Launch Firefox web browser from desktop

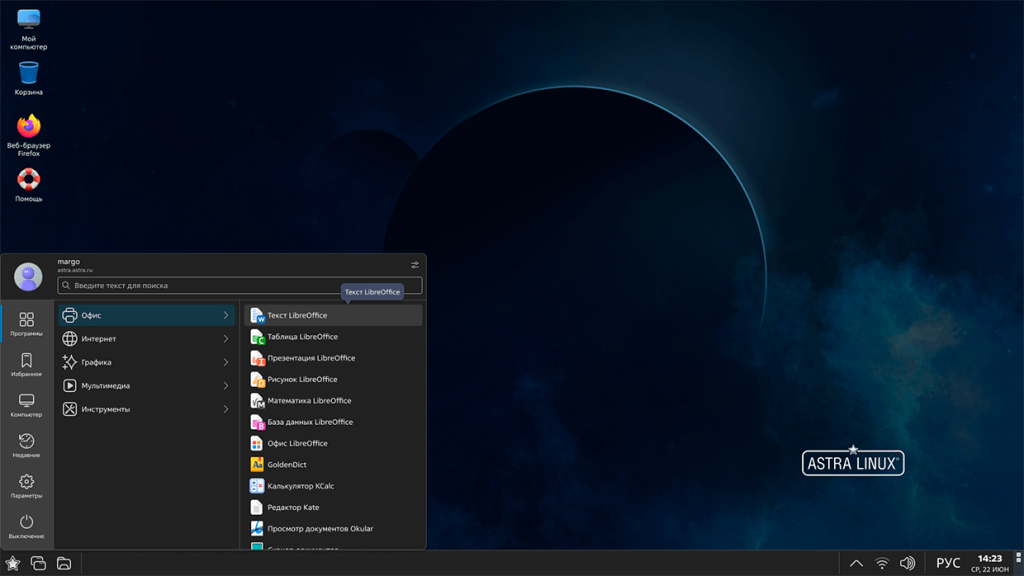[29, 135]
